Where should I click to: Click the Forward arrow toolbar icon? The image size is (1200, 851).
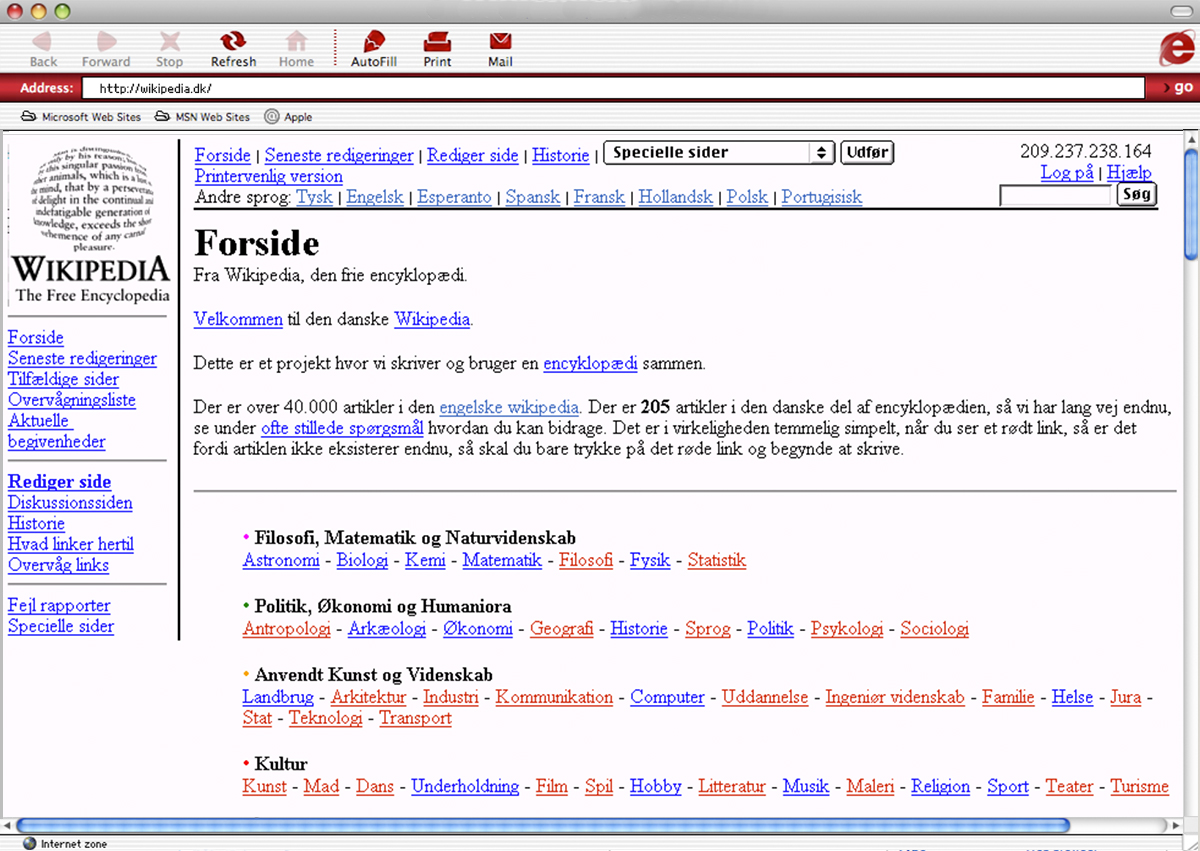(x=106, y=41)
